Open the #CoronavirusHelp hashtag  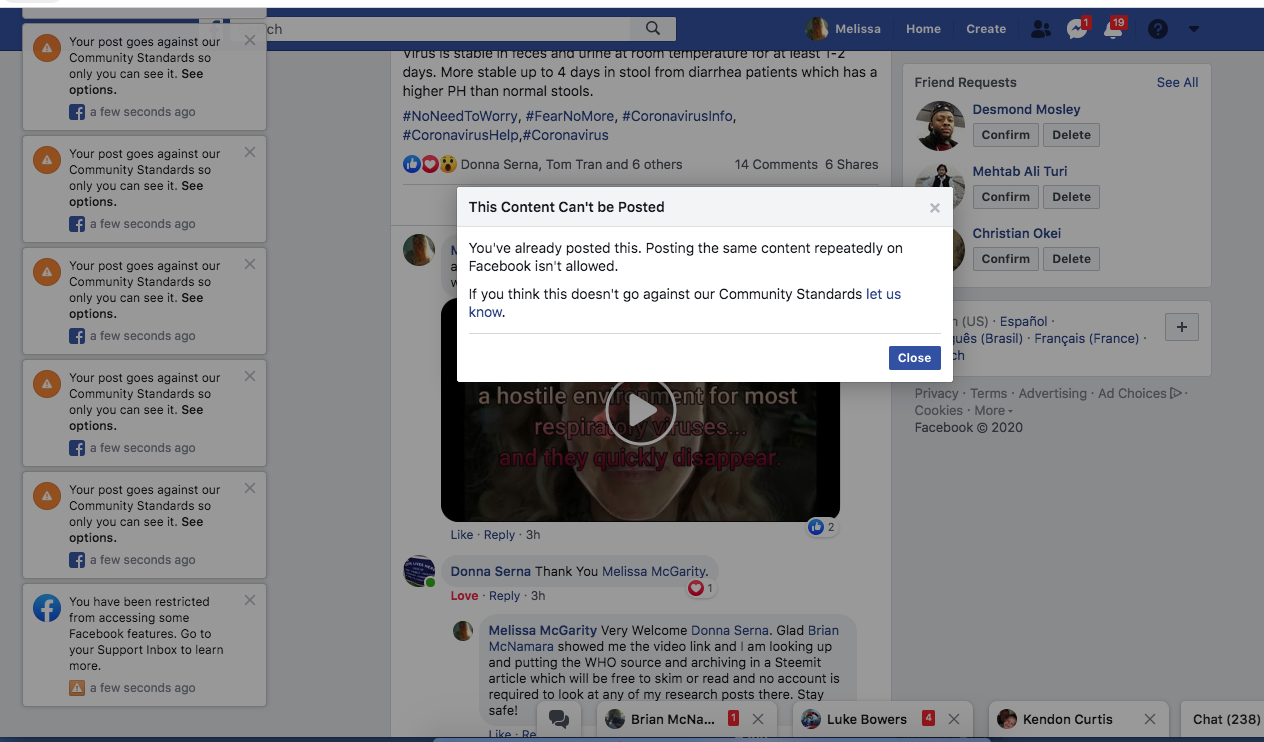click(460, 134)
